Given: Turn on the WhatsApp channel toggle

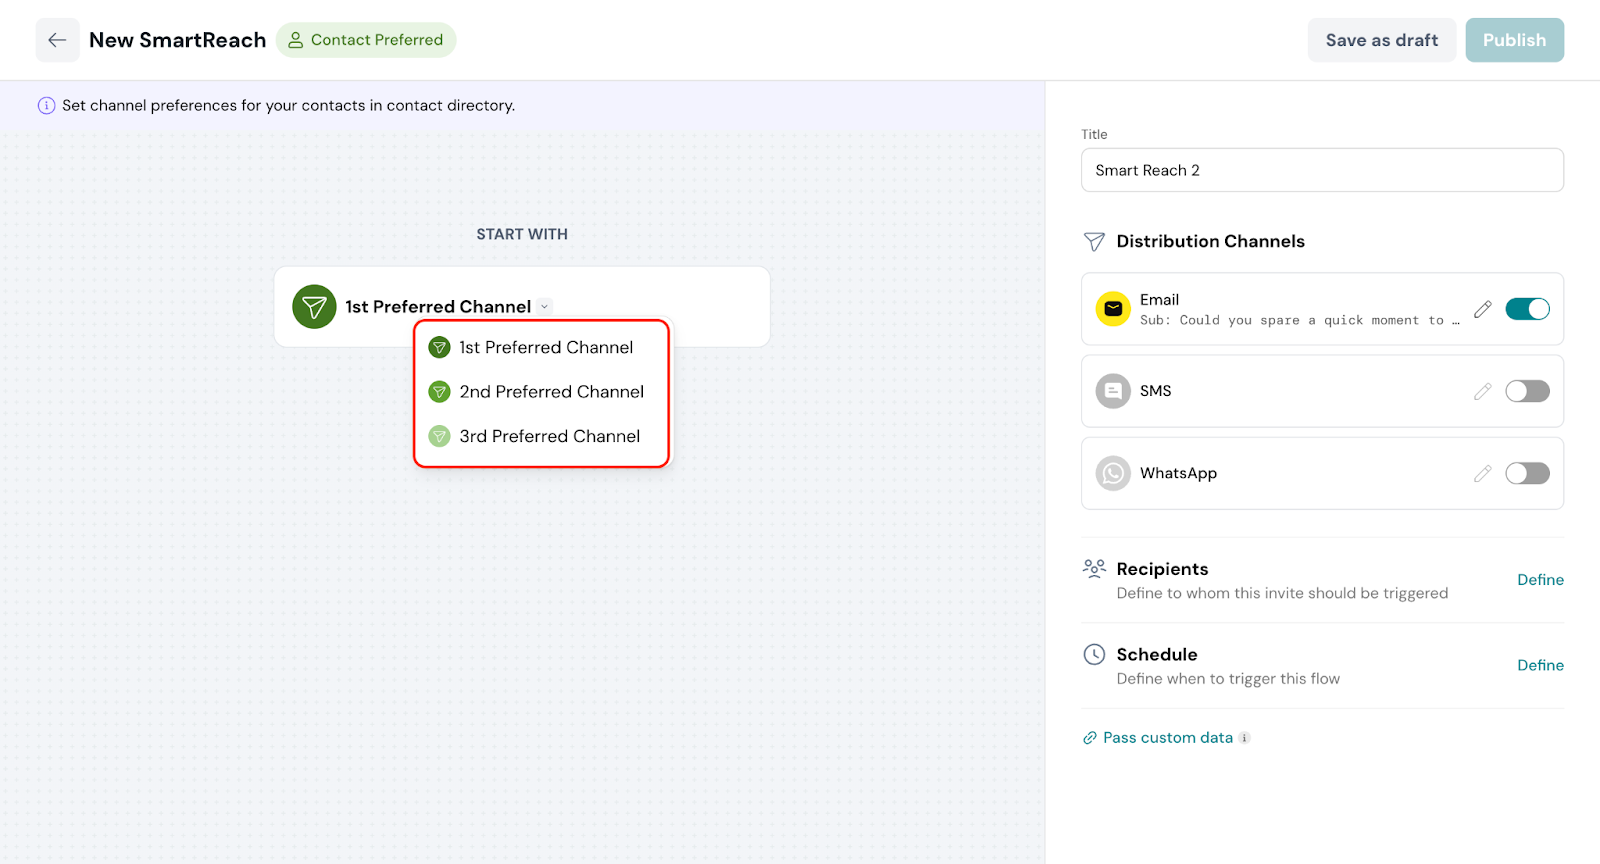Looking at the screenshot, I should point(1527,473).
